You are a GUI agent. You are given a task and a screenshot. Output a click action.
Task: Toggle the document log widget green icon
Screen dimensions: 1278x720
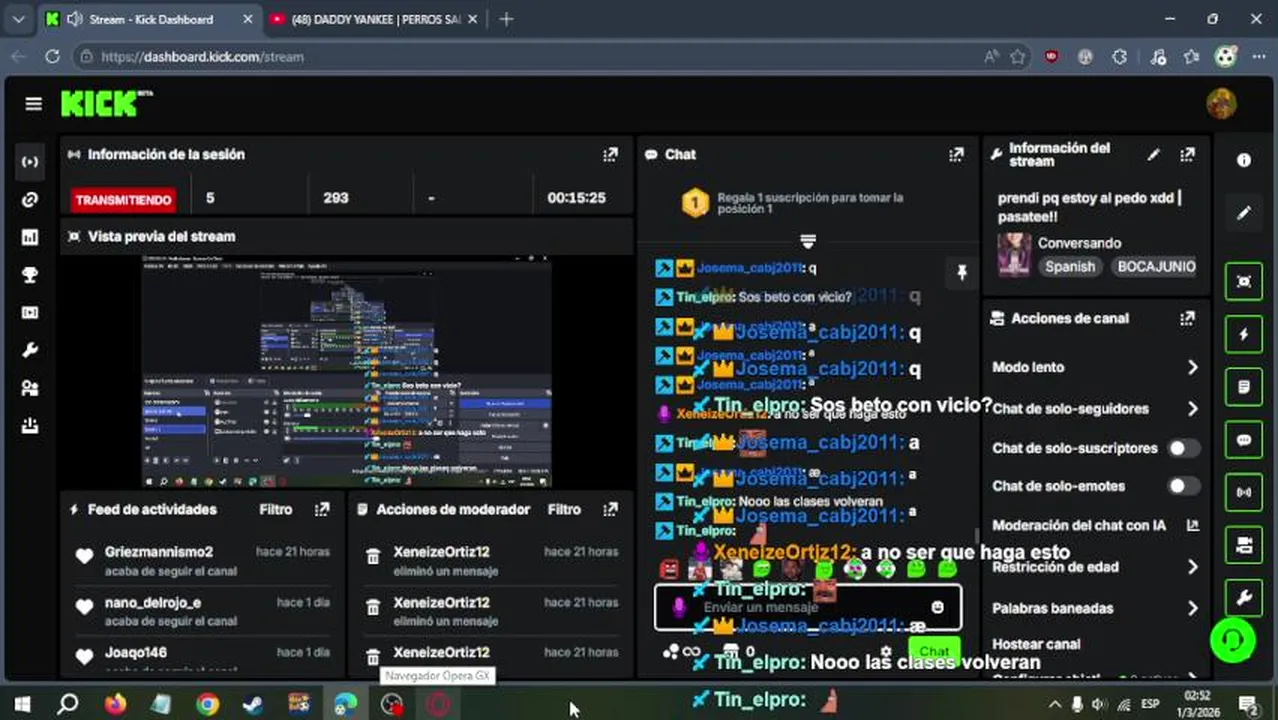1244,388
